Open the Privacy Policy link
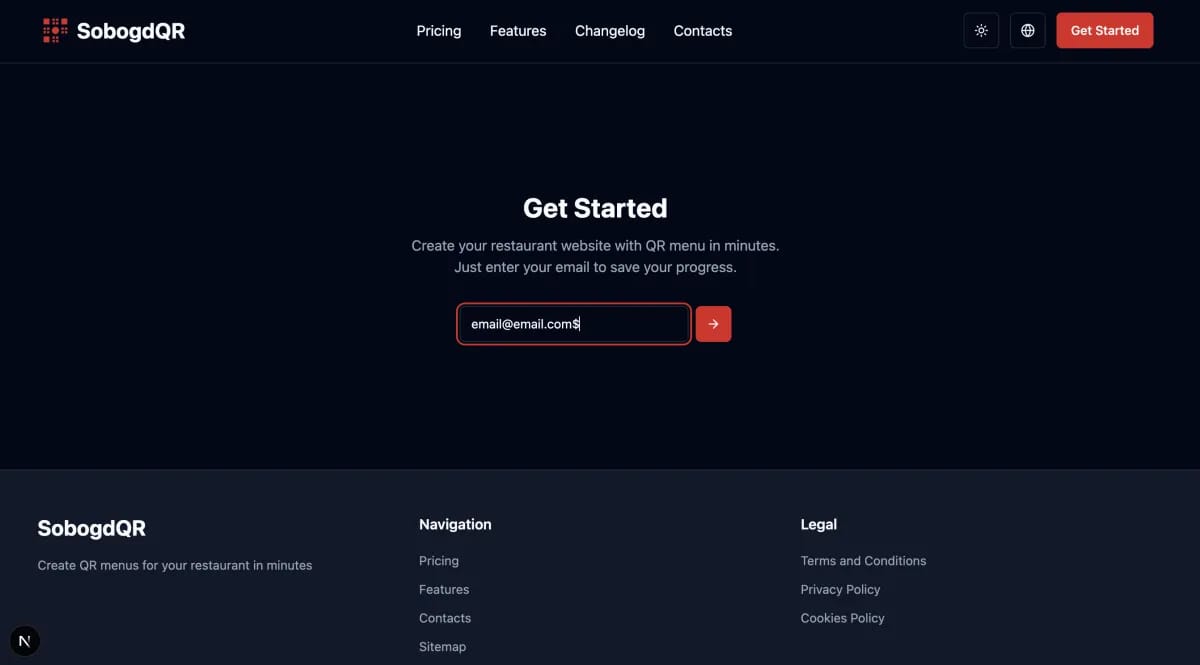 [x=840, y=589]
